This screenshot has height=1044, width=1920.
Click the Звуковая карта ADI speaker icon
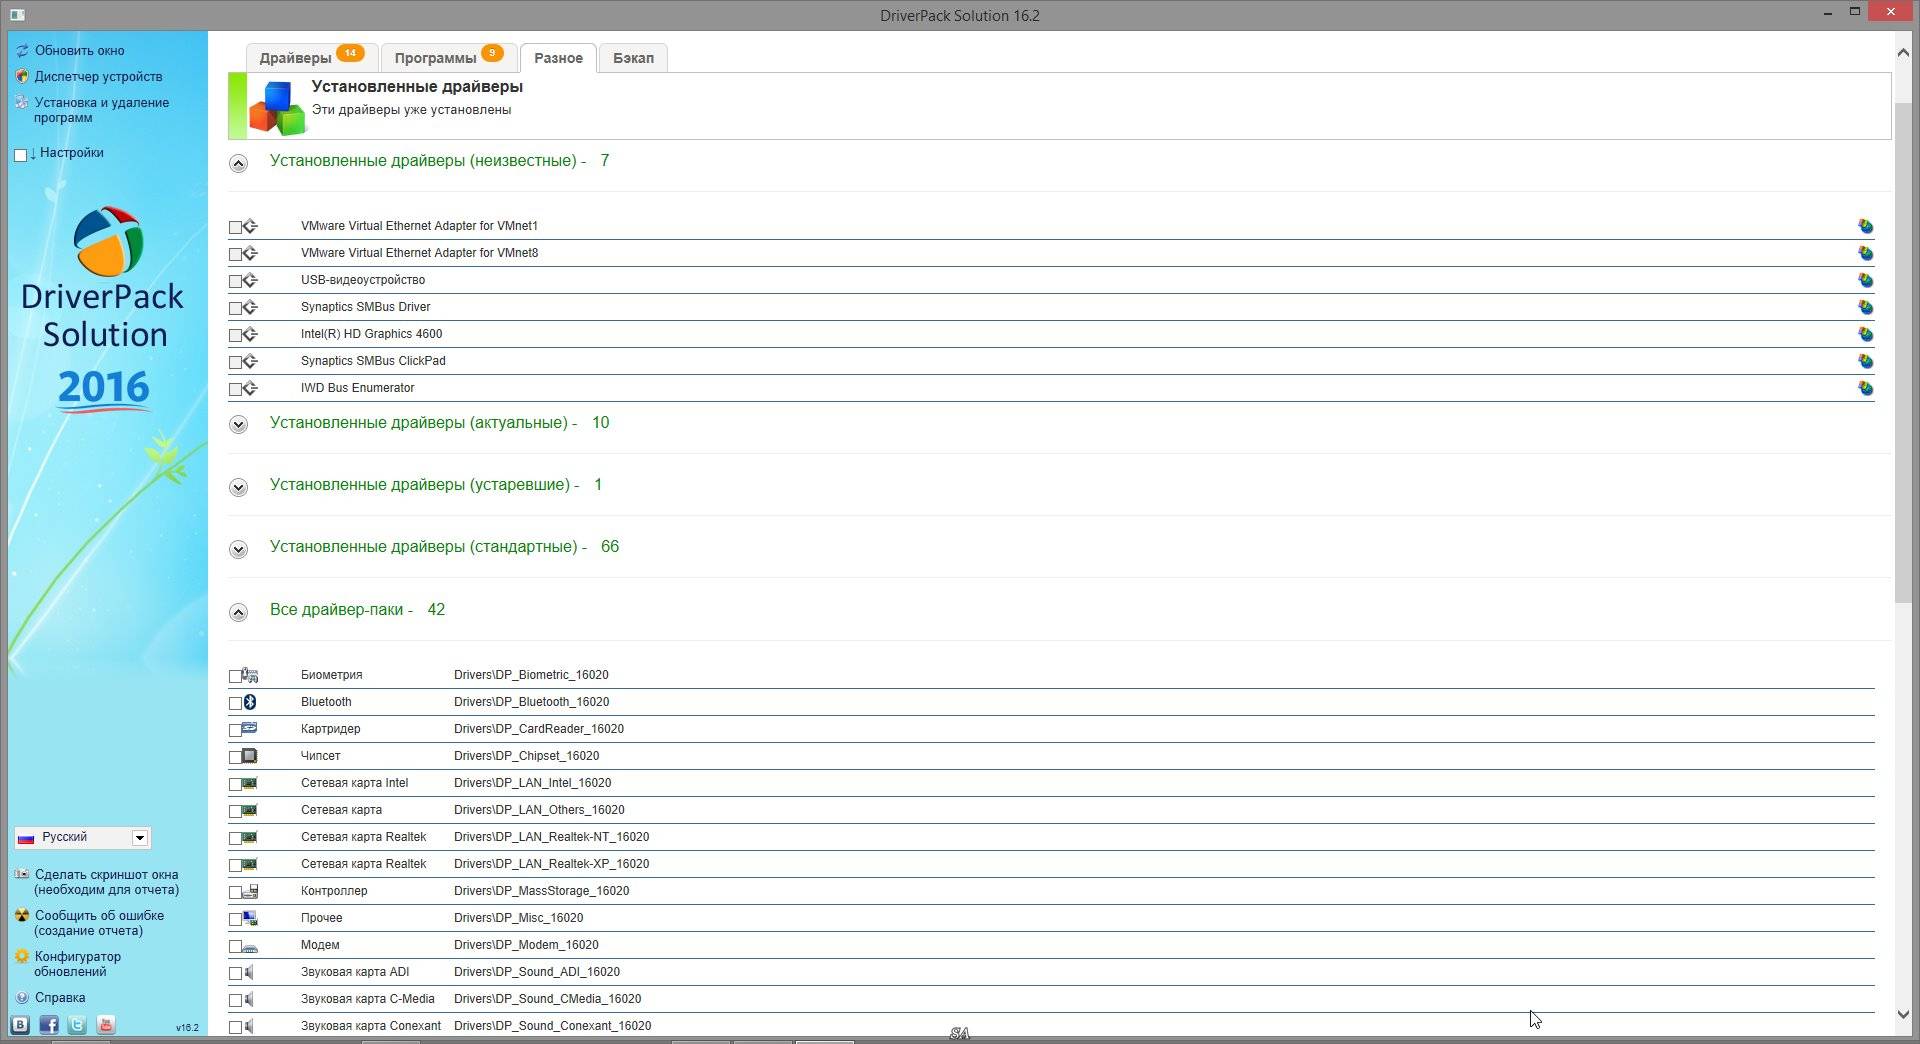point(250,972)
